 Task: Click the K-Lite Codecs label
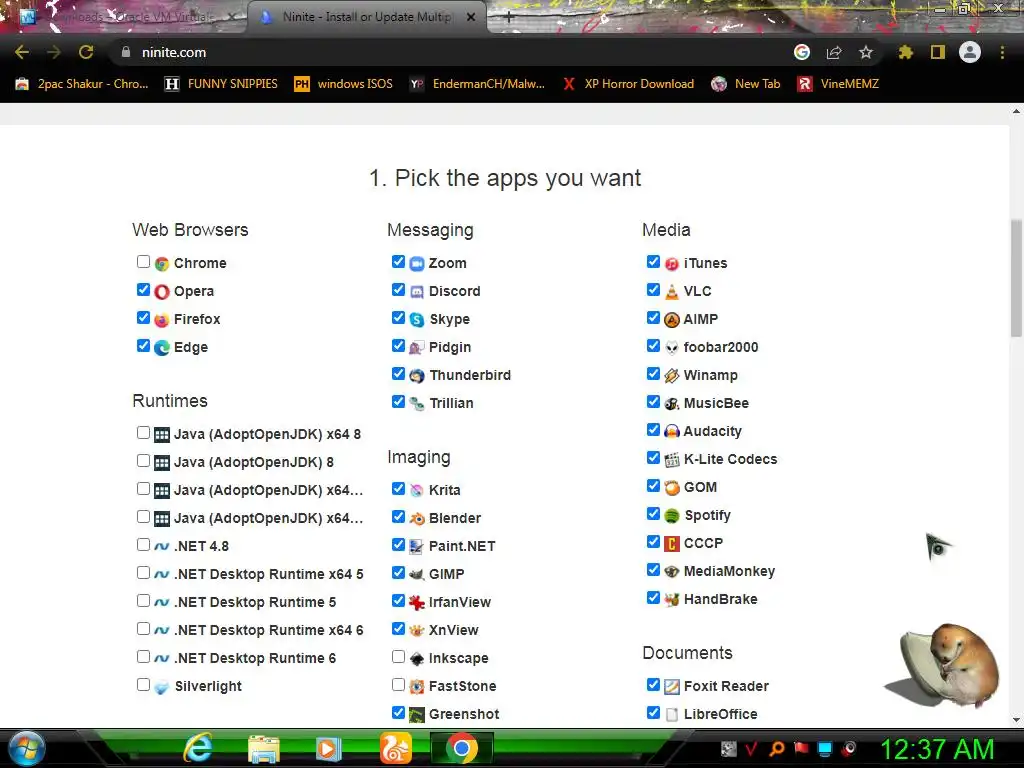coord(730,459)
